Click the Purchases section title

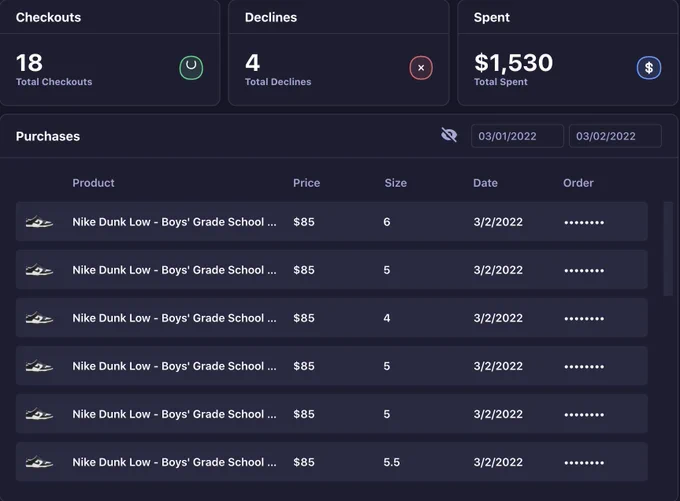[x=48, y=136]
